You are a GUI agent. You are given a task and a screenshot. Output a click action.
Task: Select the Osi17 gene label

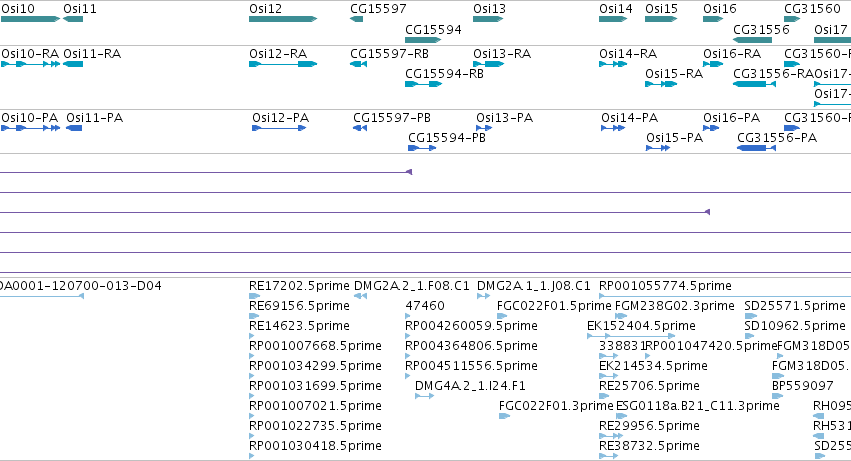[830, 29]
